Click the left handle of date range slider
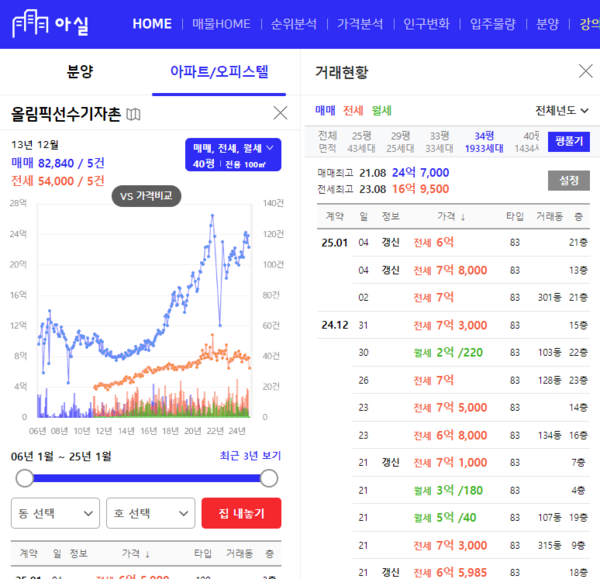 [25, 478]
